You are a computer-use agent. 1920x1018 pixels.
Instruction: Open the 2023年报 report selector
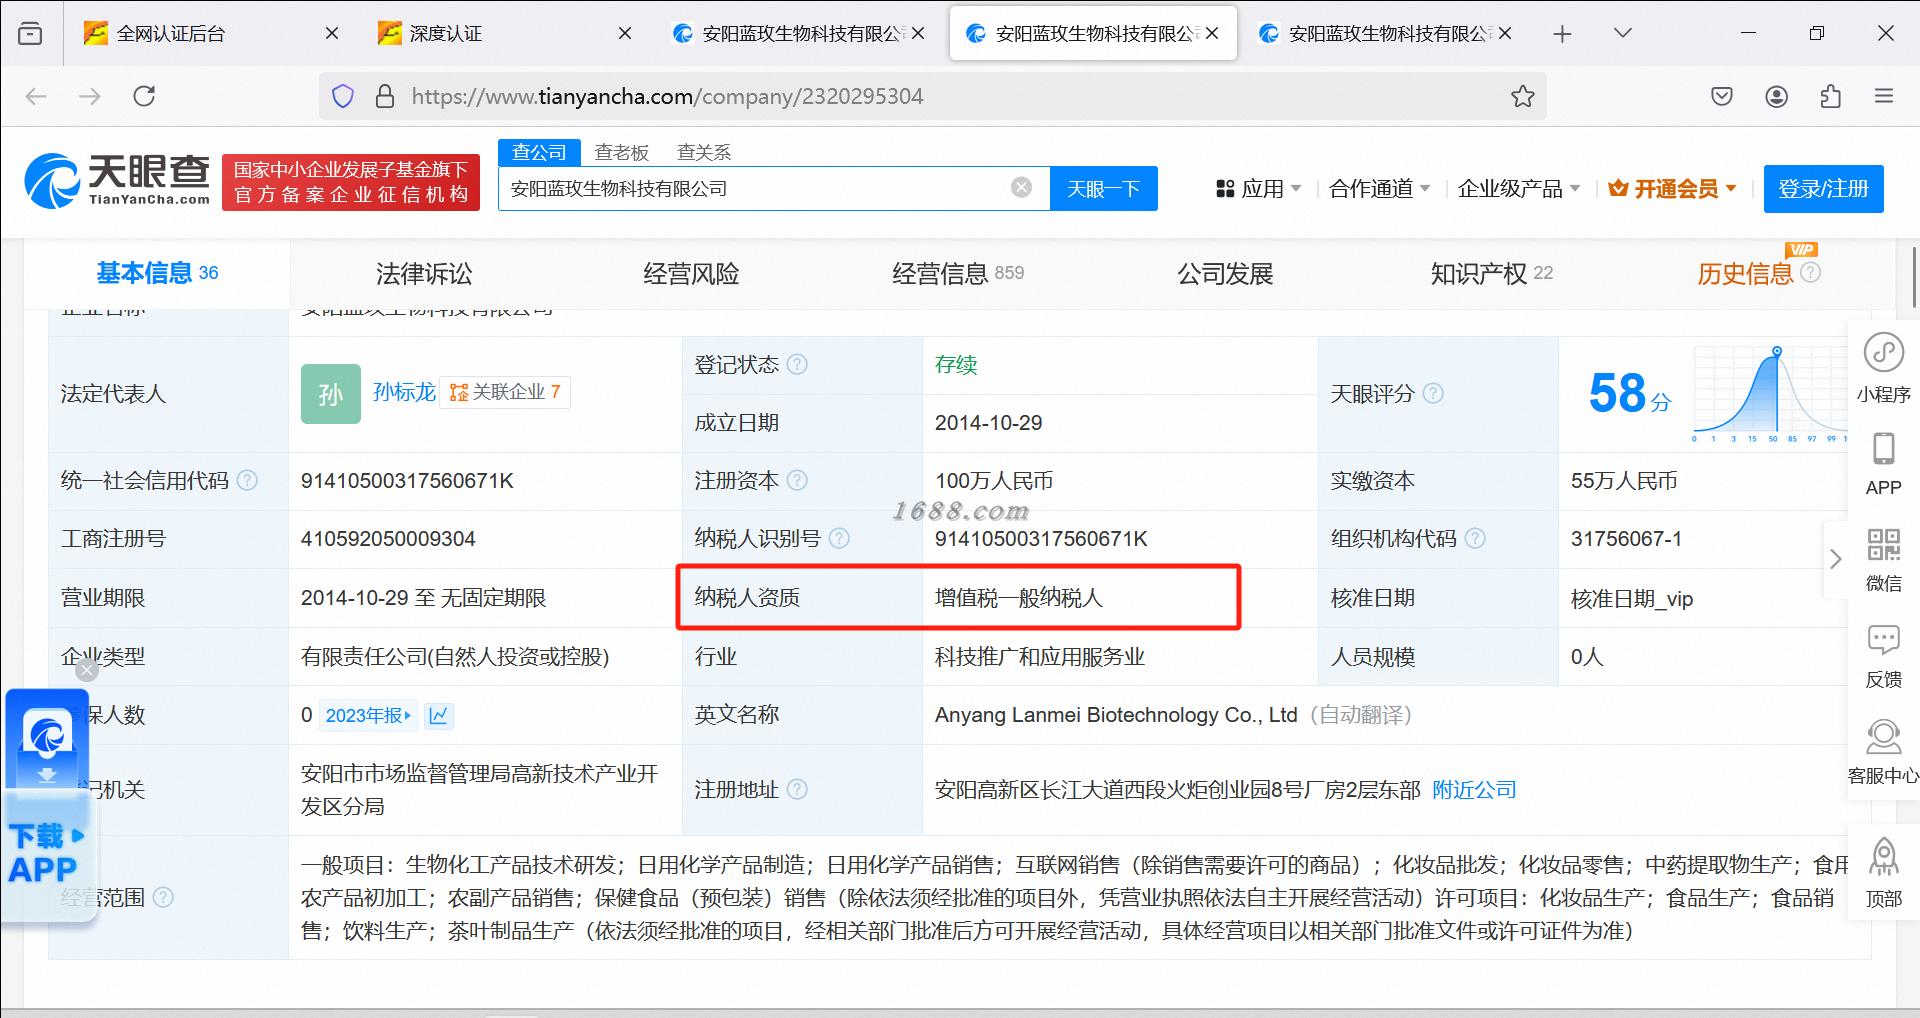coord(368,716)
